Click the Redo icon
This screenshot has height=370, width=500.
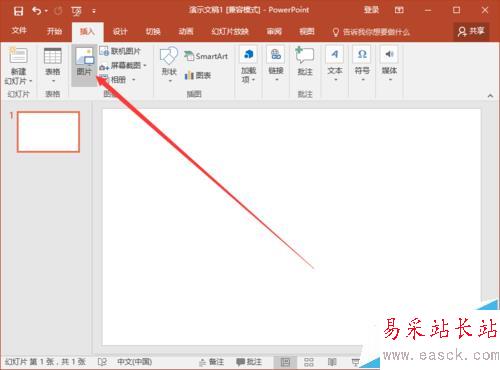pyautogui.click(x=58, y=11)
